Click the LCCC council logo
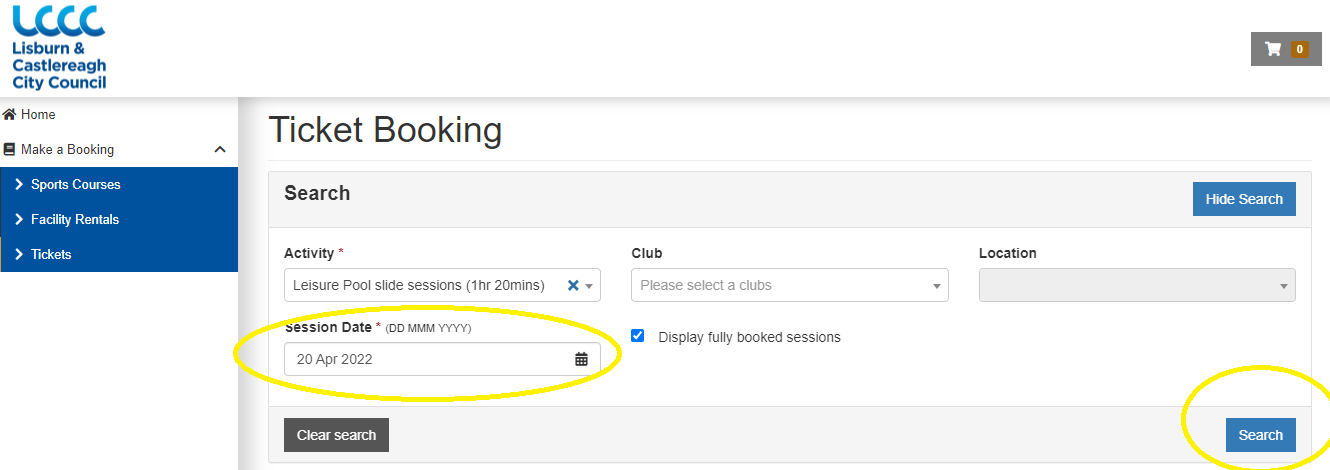Screen dimensions: 1330x470 (58, 46)
